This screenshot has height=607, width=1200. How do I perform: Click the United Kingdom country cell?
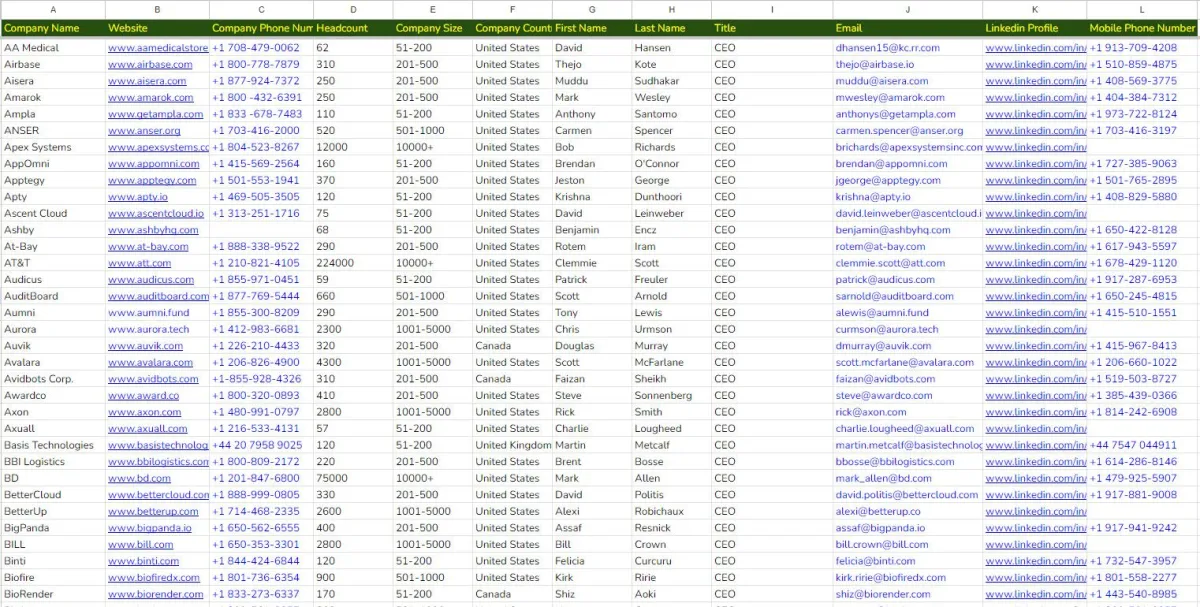pyautogui.click(x=513, y=445)
